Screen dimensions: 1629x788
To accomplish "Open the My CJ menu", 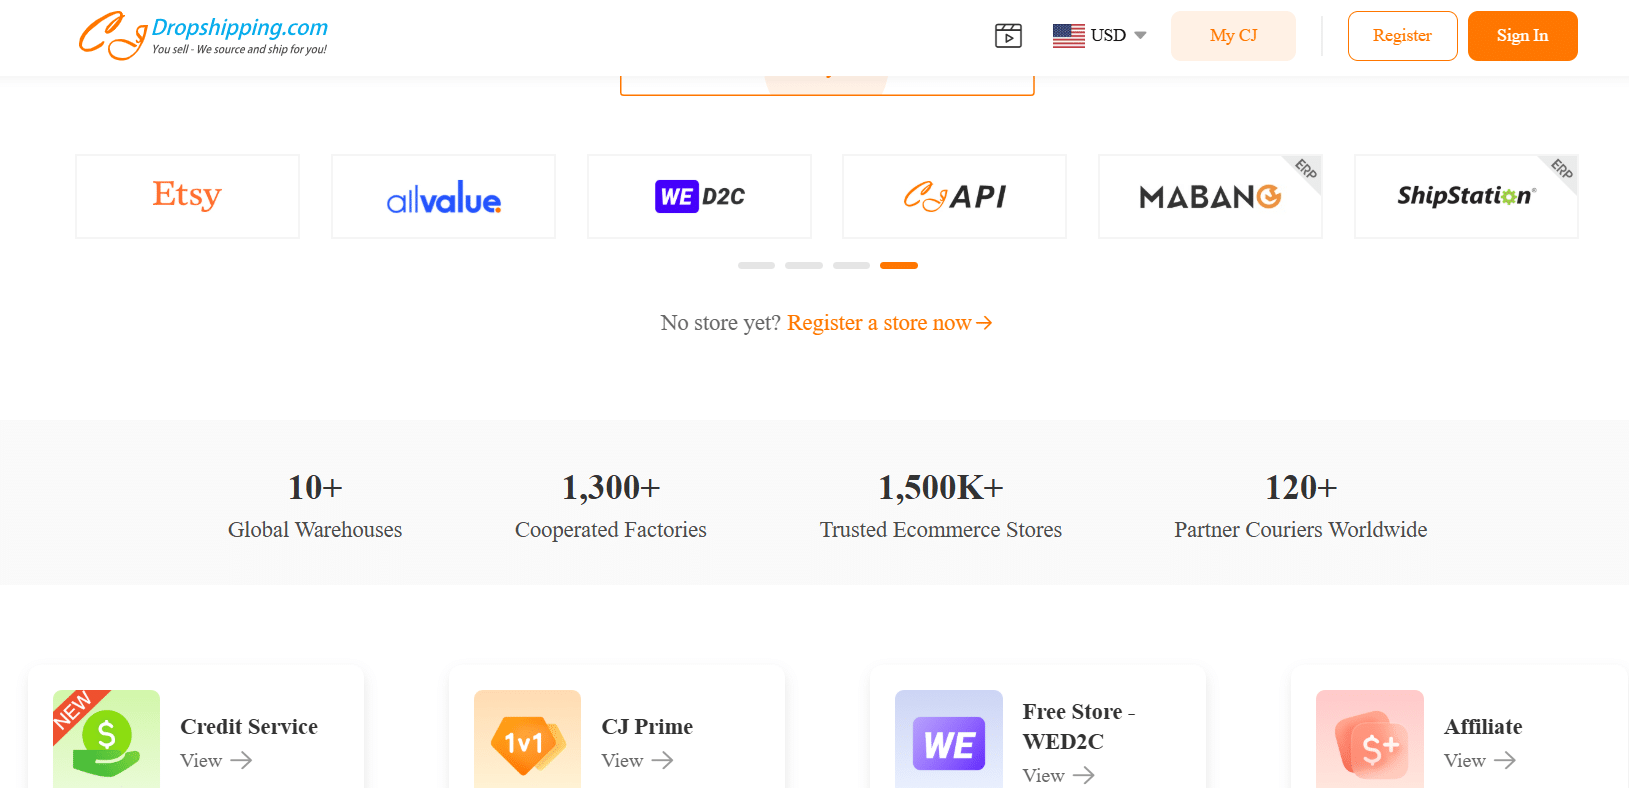I will coord(1233,35).
